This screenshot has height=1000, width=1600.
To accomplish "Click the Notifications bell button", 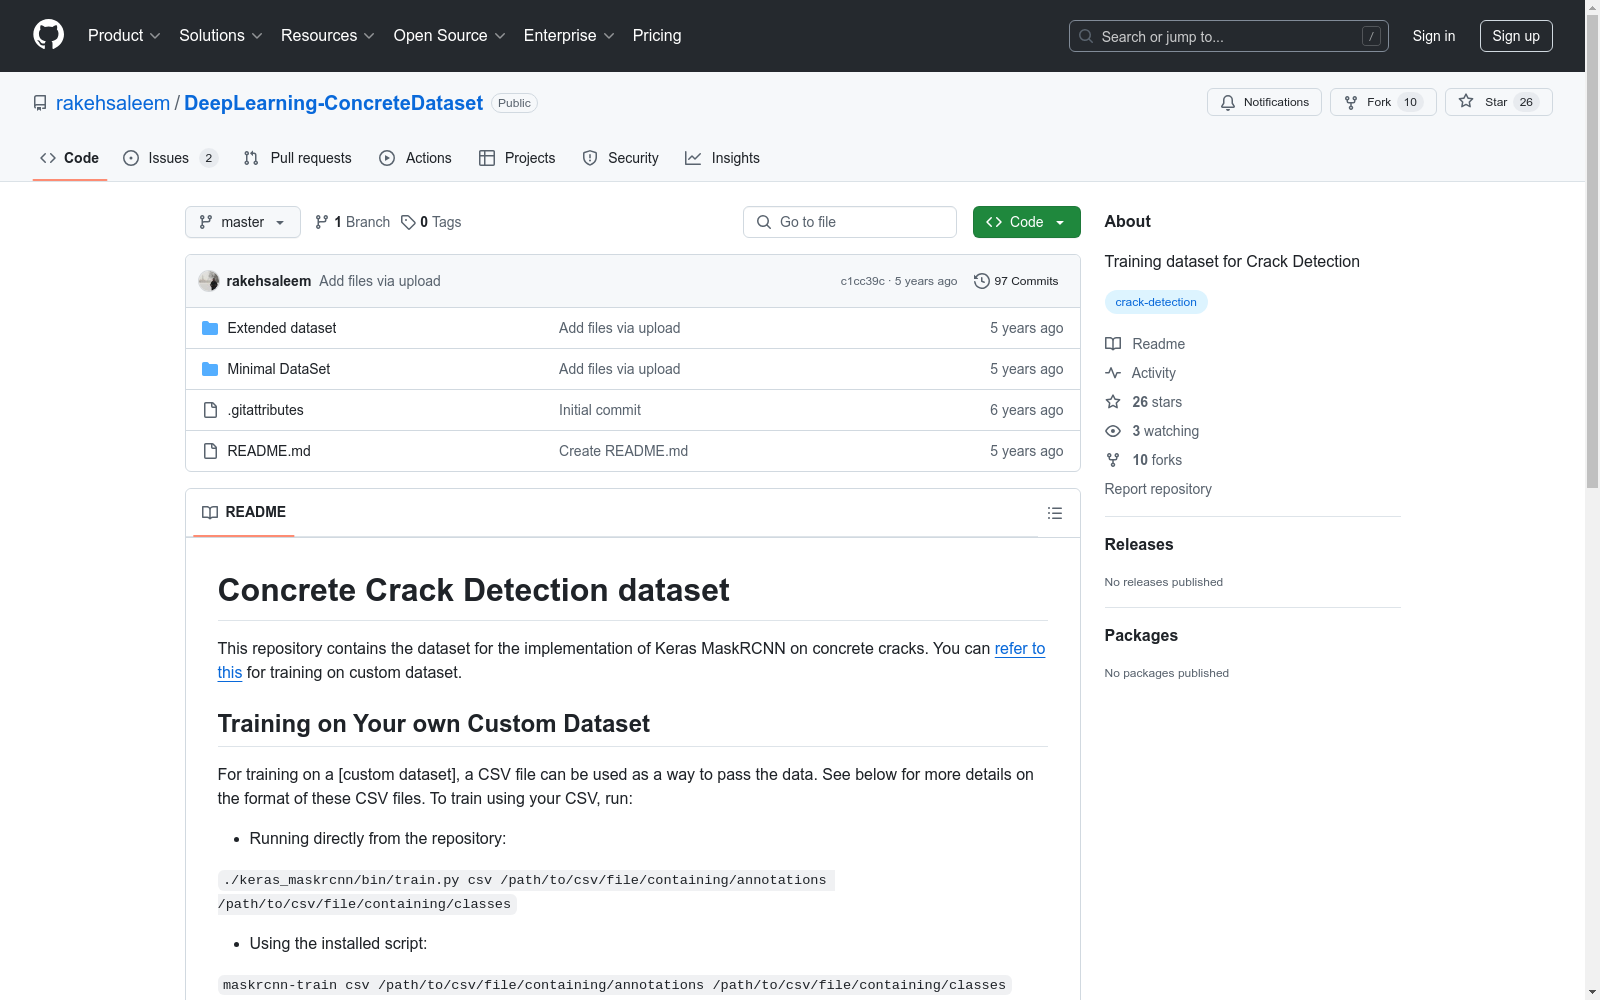I will pyautogui.click(x=1264, y=102).
